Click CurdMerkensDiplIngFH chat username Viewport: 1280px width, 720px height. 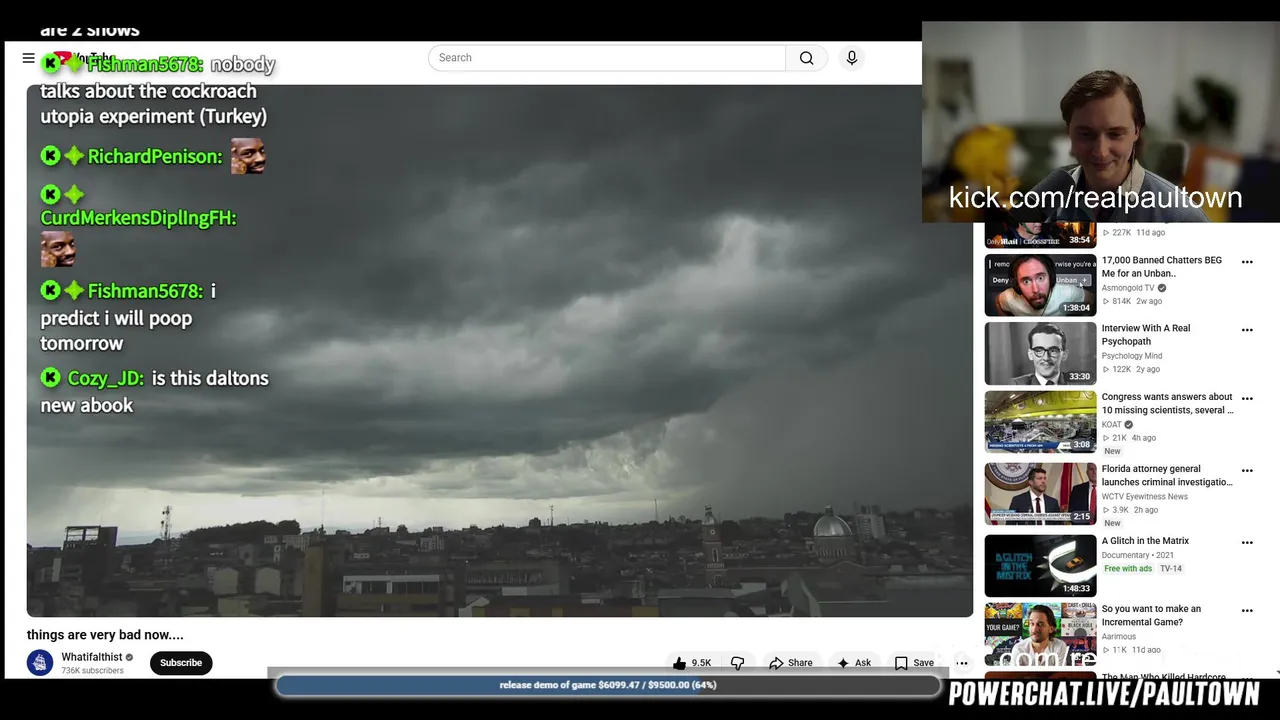click(x=138, y=218)
